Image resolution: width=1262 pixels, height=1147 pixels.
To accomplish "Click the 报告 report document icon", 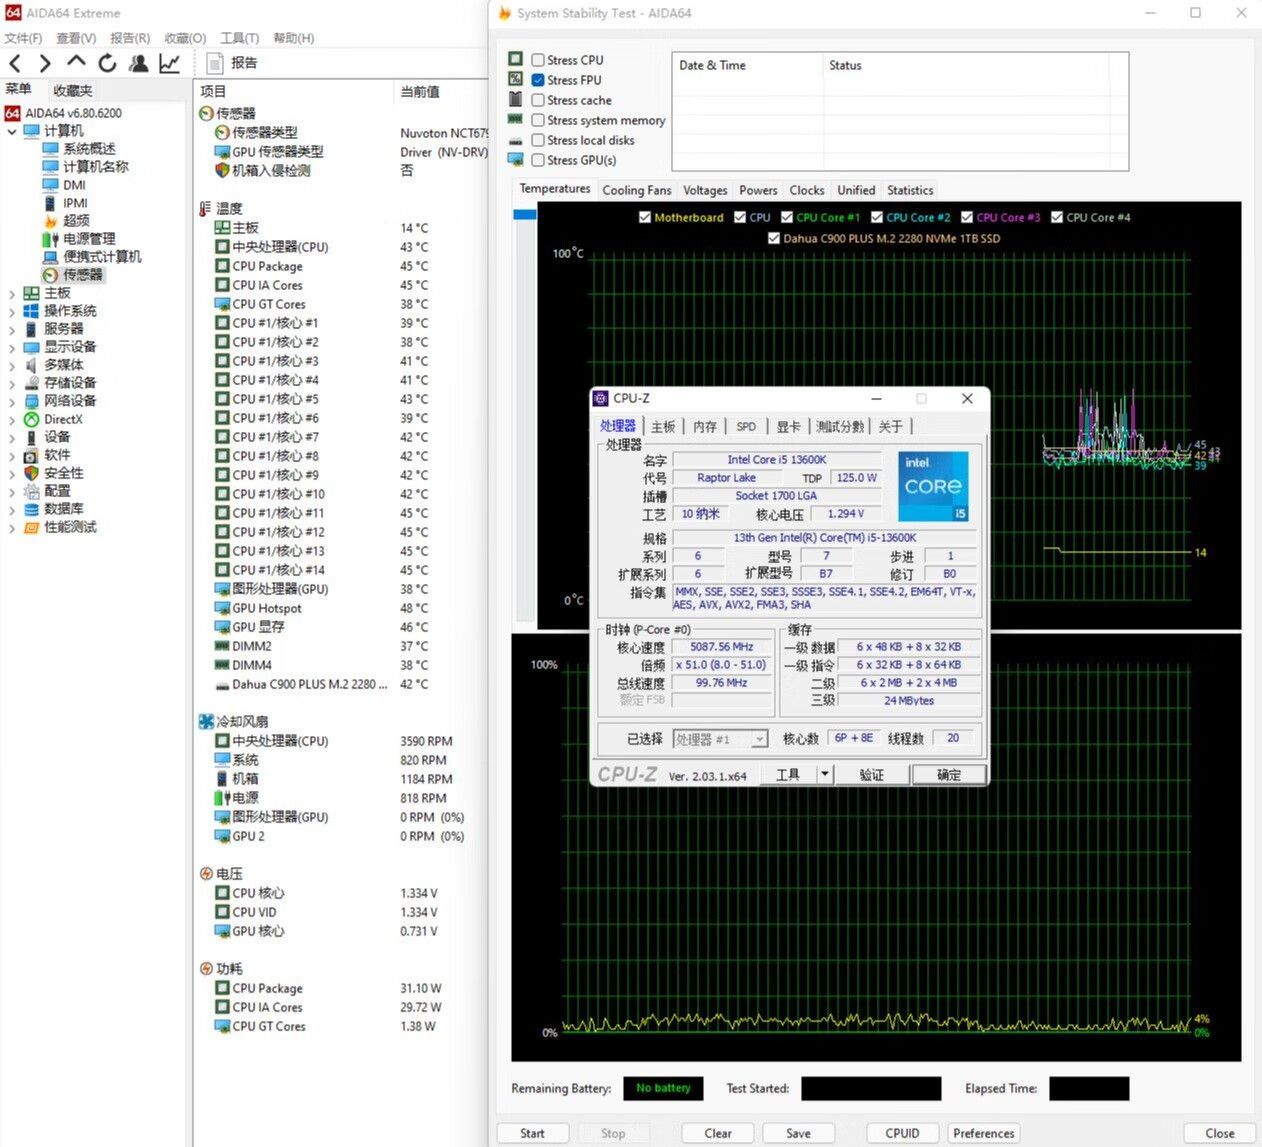I will click(x=214, y=63).
